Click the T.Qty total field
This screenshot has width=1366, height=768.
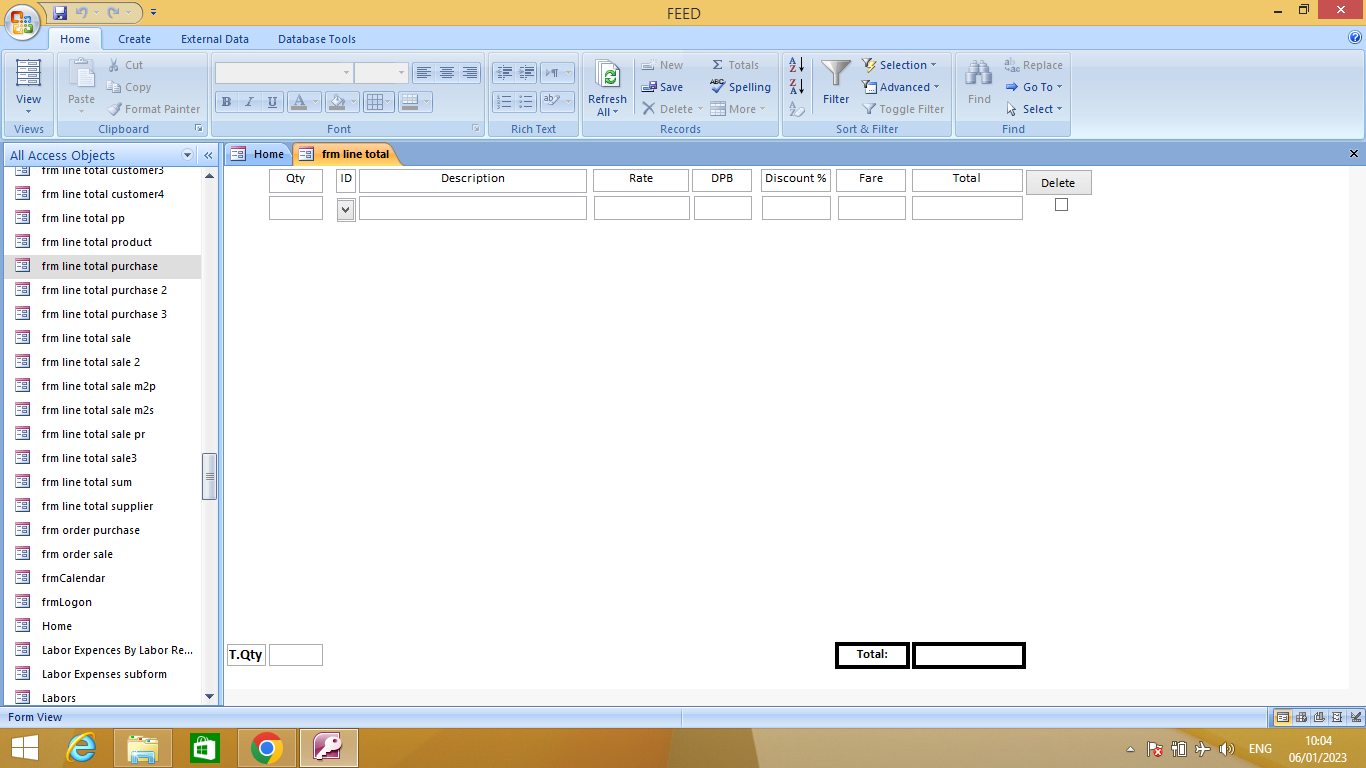[296, 655]
